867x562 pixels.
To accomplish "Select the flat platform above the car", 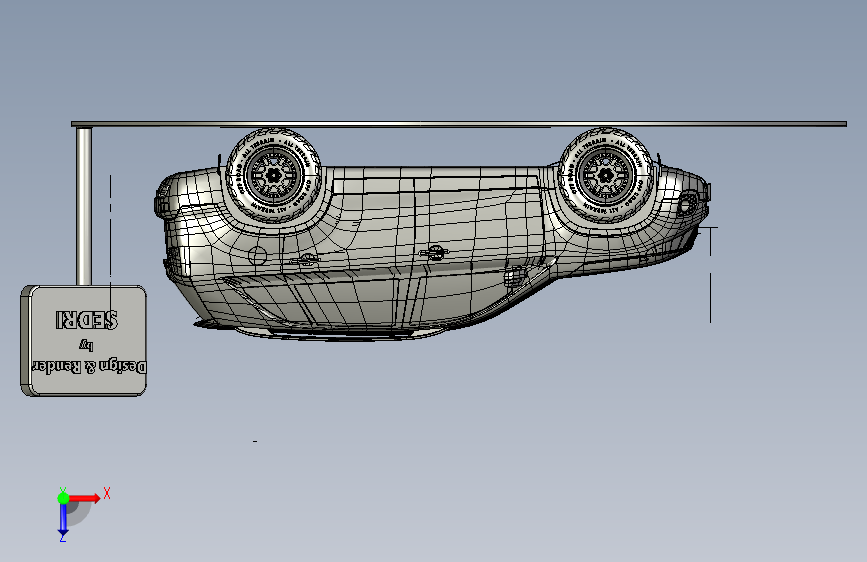I will coord(459,124).
